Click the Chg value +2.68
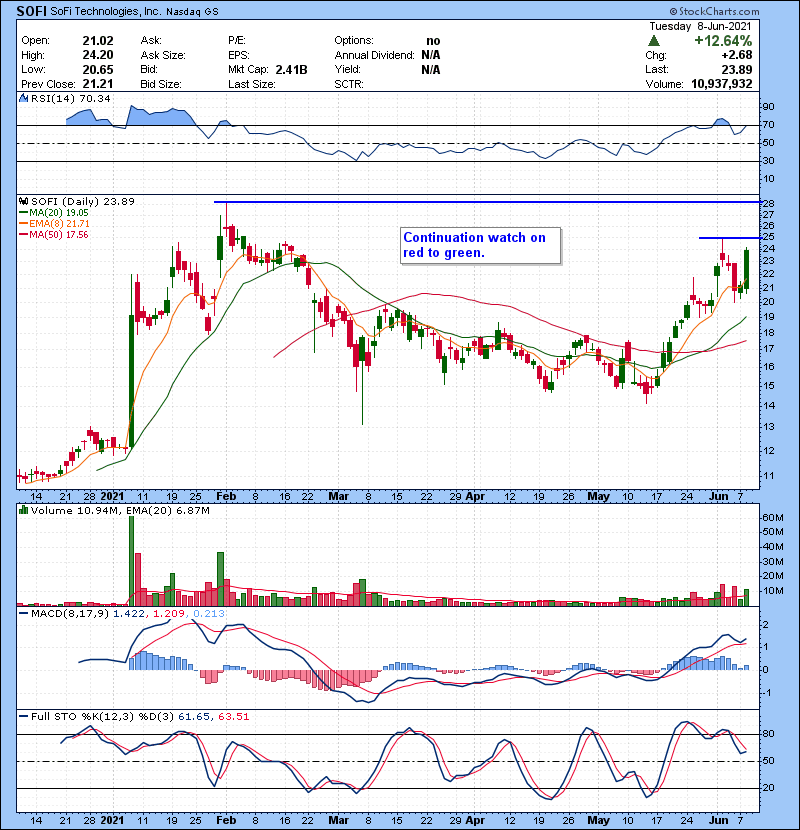The image size is (800, 830). (736, 55)
